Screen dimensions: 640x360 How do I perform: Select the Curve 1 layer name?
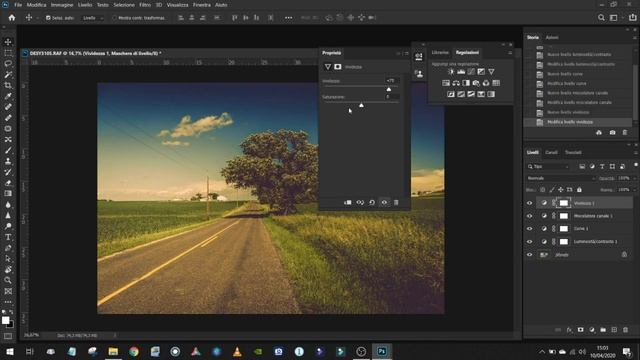(581, 229)
